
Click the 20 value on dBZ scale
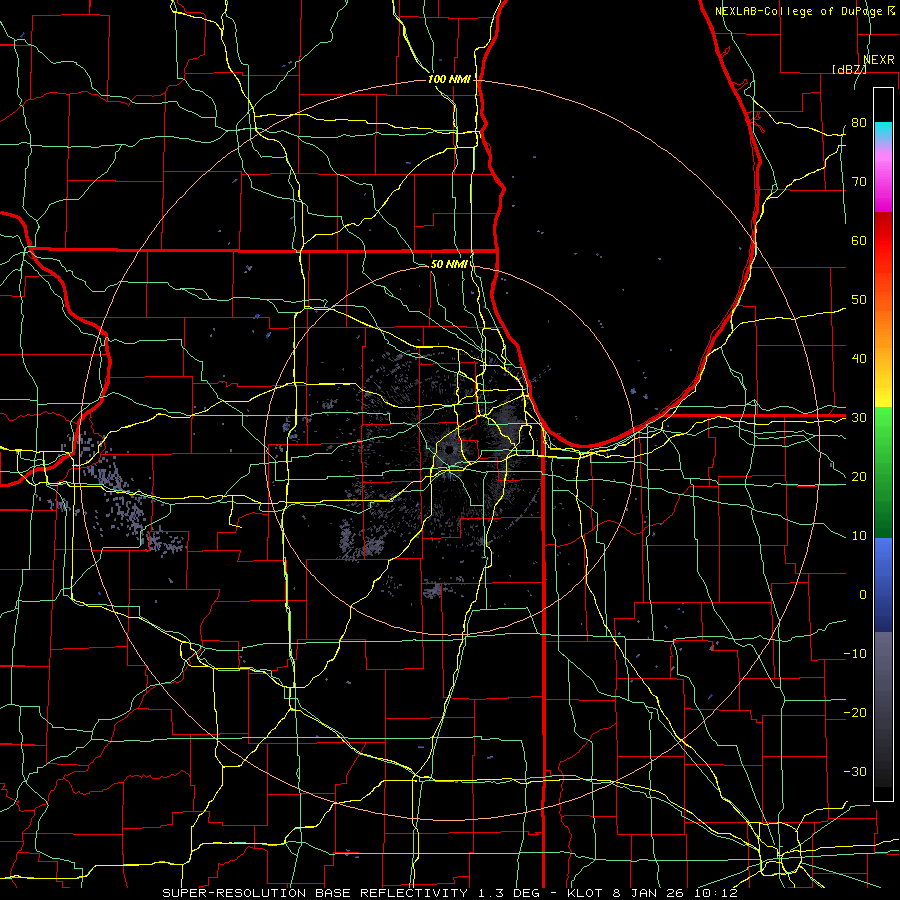(859, 476)
